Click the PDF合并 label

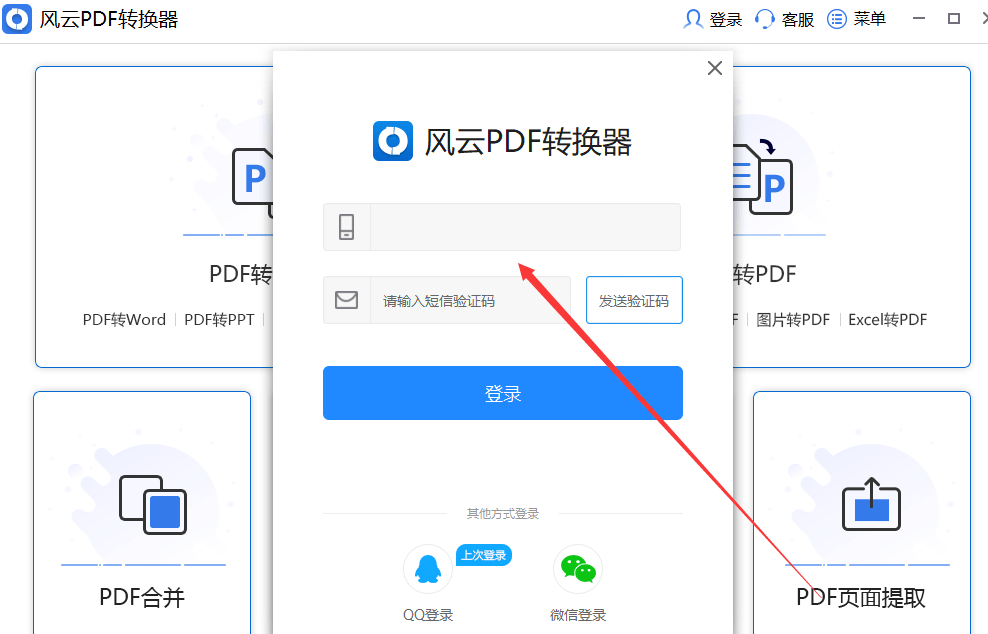142,597
